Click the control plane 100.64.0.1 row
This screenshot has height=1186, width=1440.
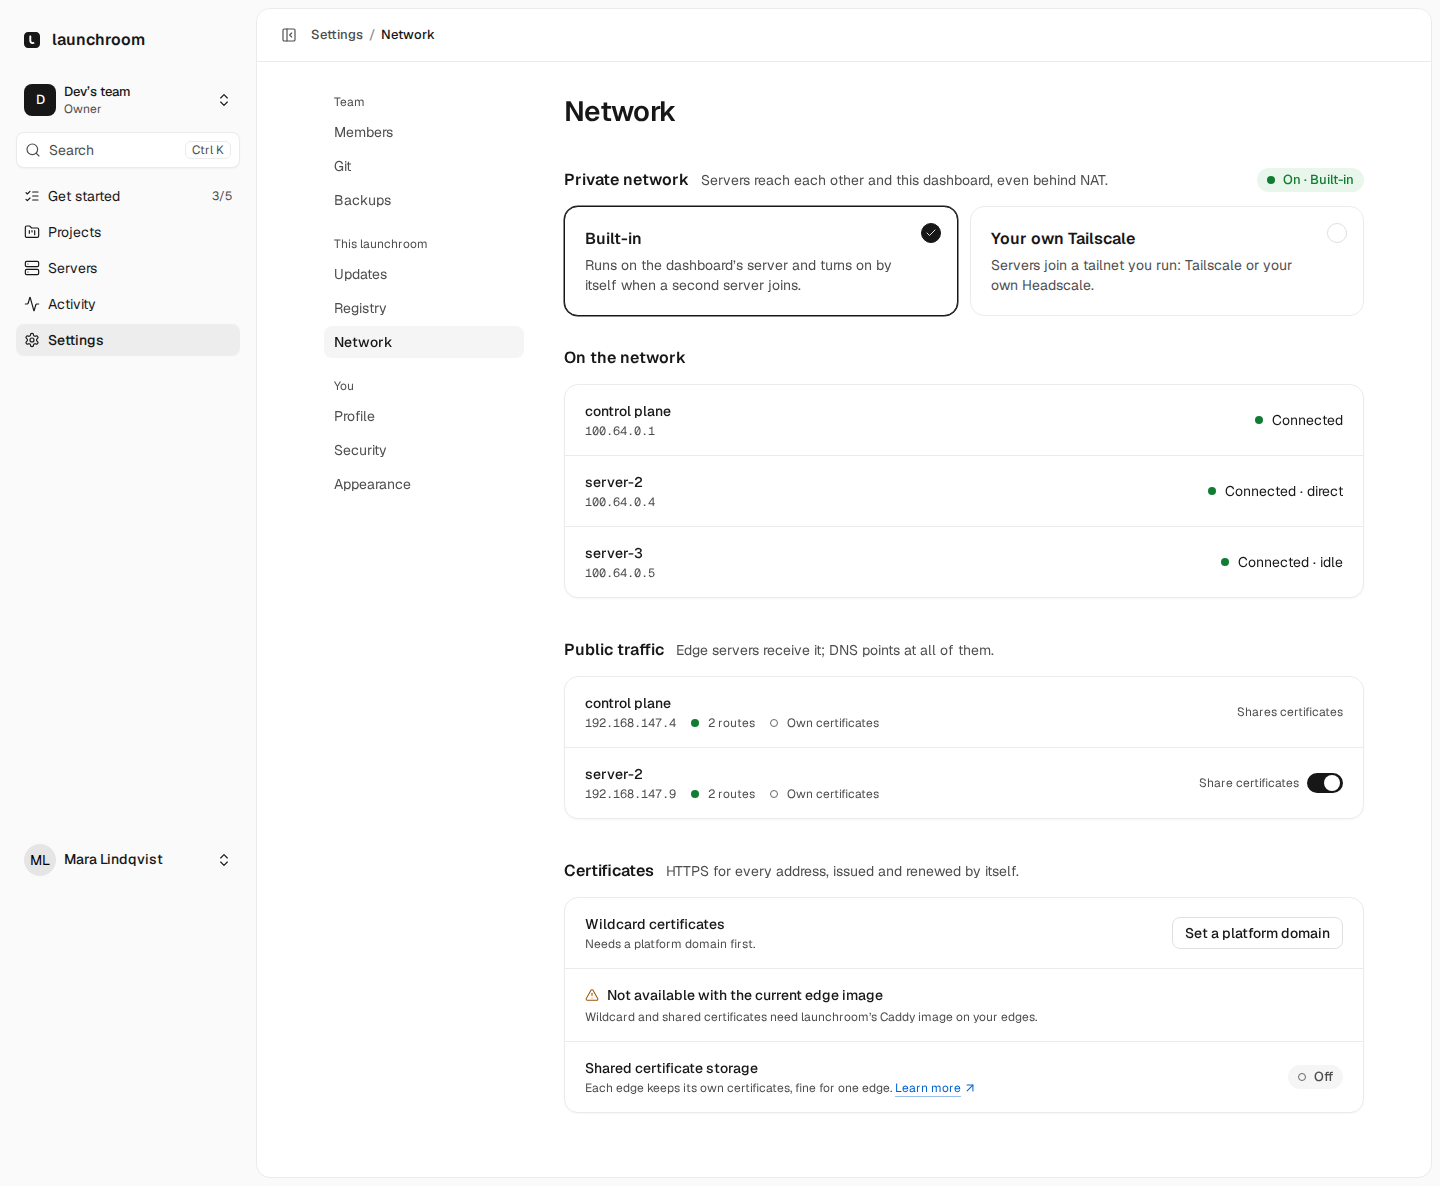pyautogui.click(x=964, y=420)
